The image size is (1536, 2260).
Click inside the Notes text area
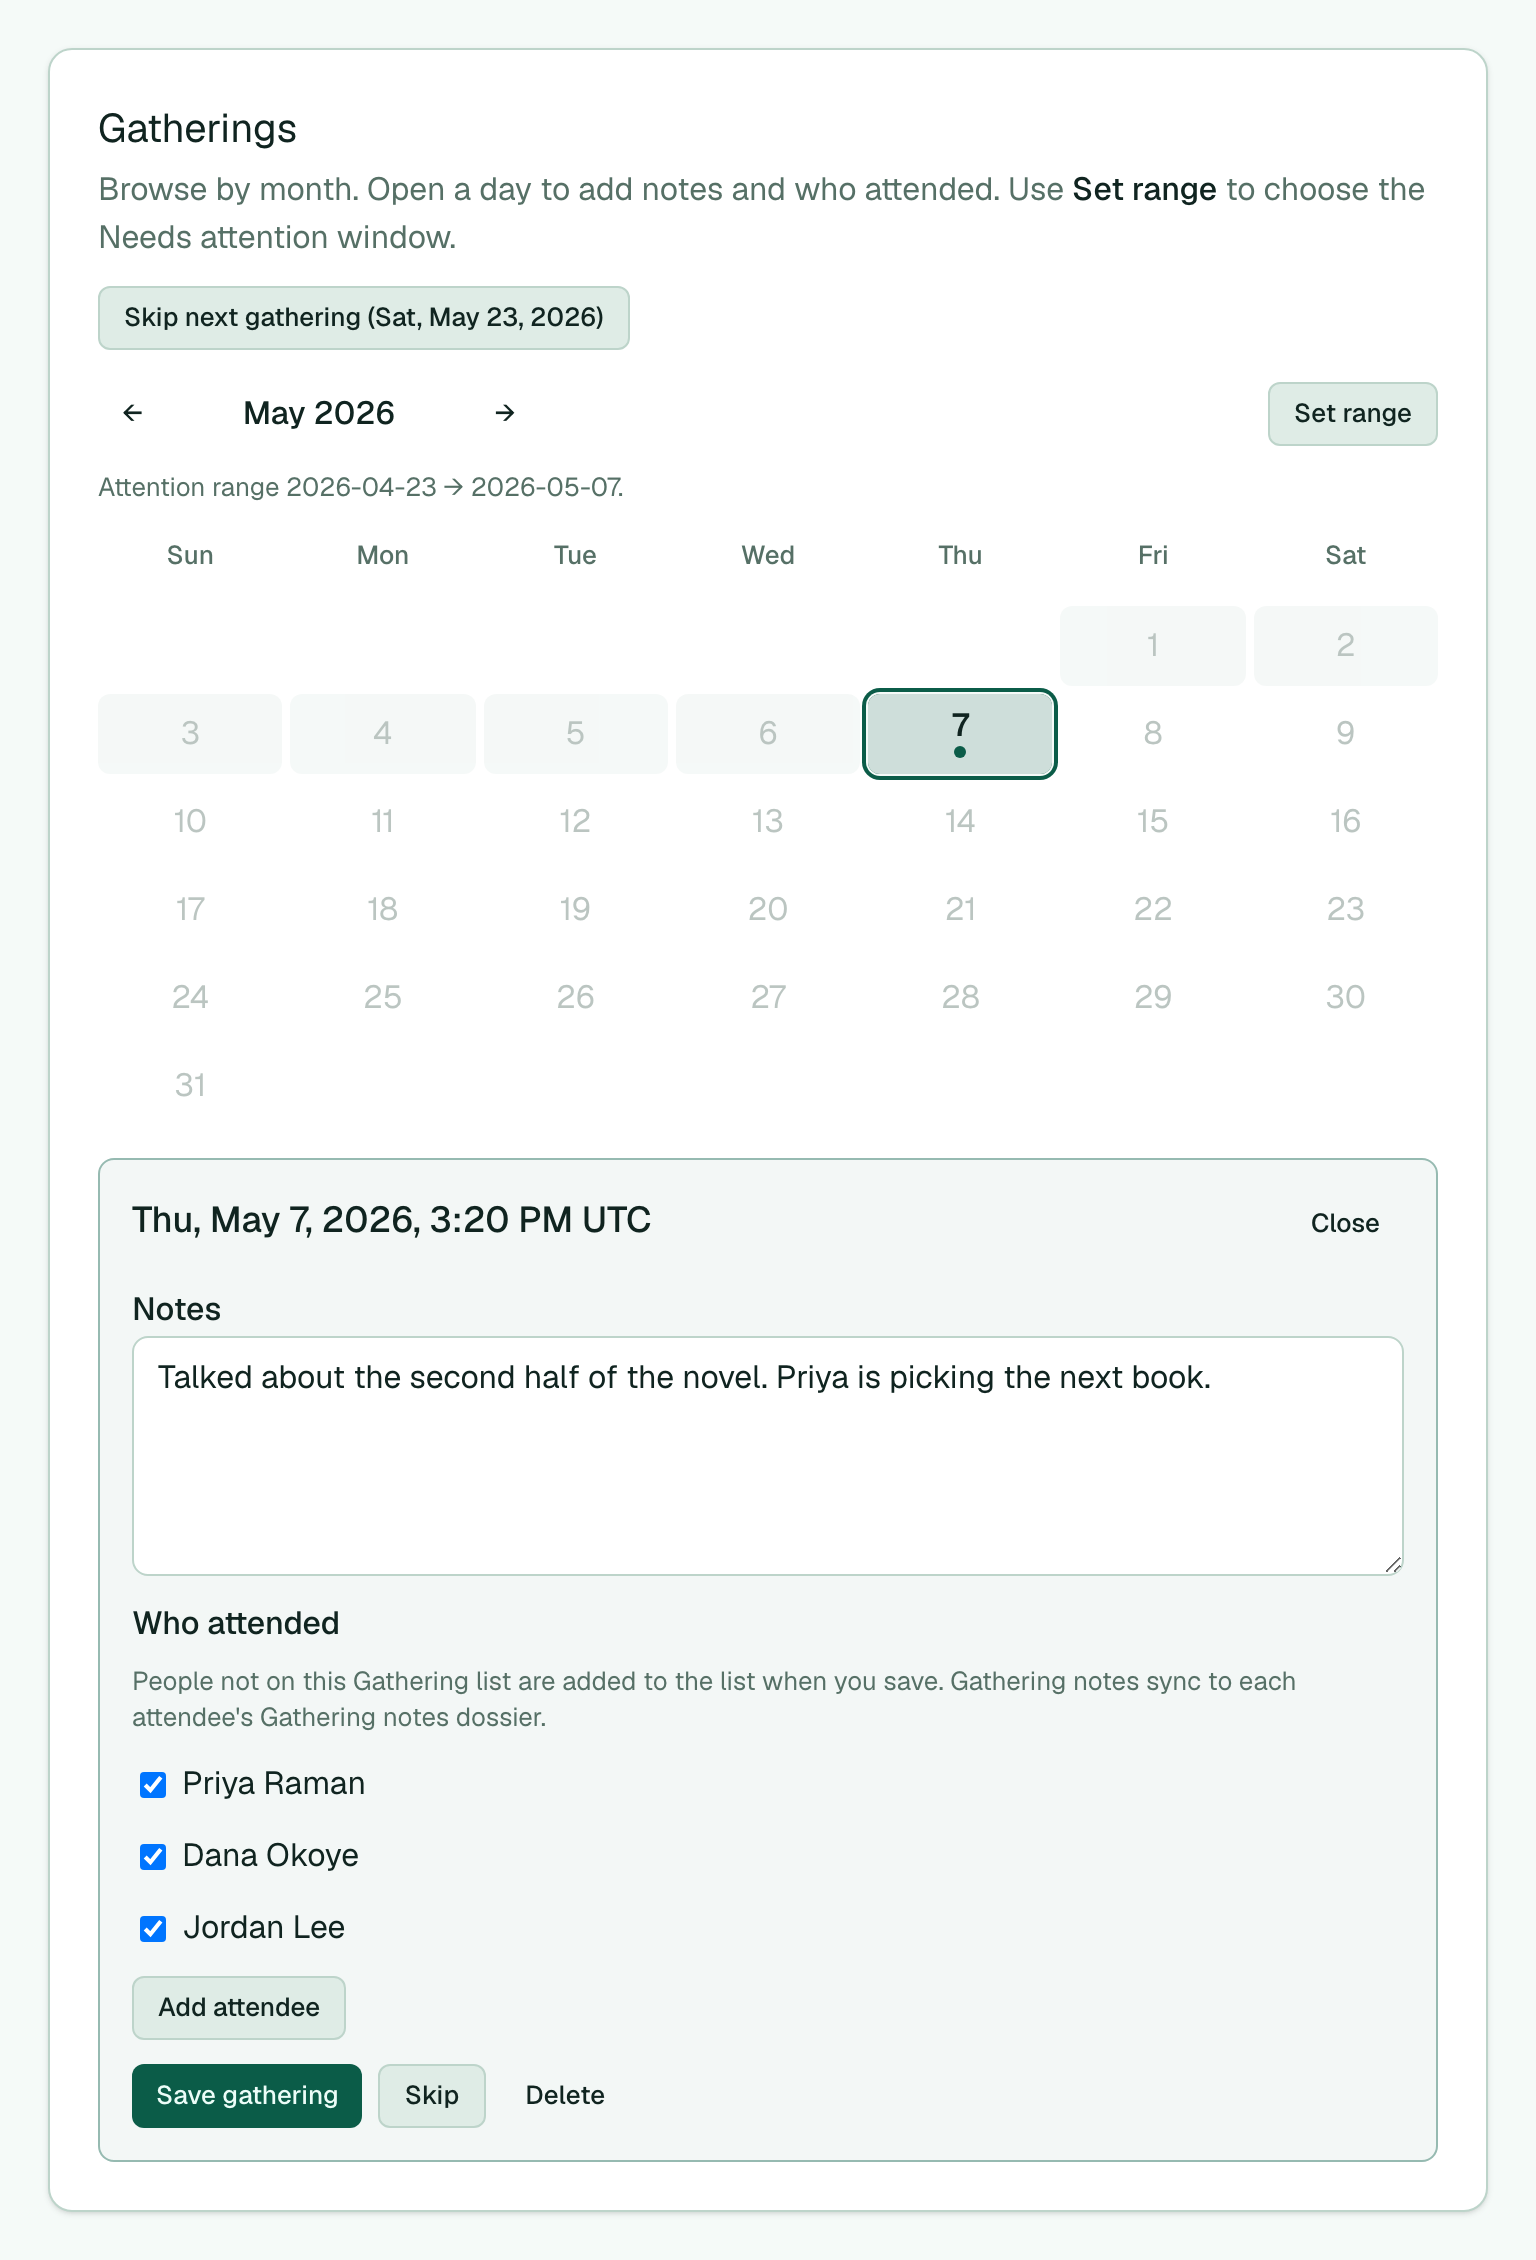(x=768, y=1456)
